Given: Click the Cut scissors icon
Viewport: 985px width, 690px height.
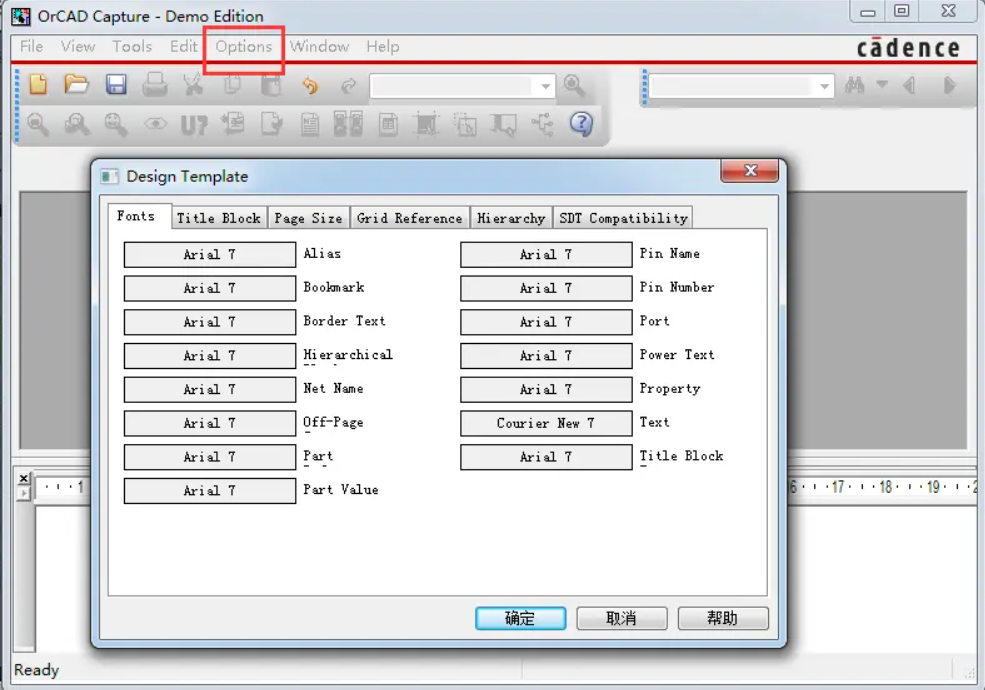Looking at the screenshot, I should [193, 84].
